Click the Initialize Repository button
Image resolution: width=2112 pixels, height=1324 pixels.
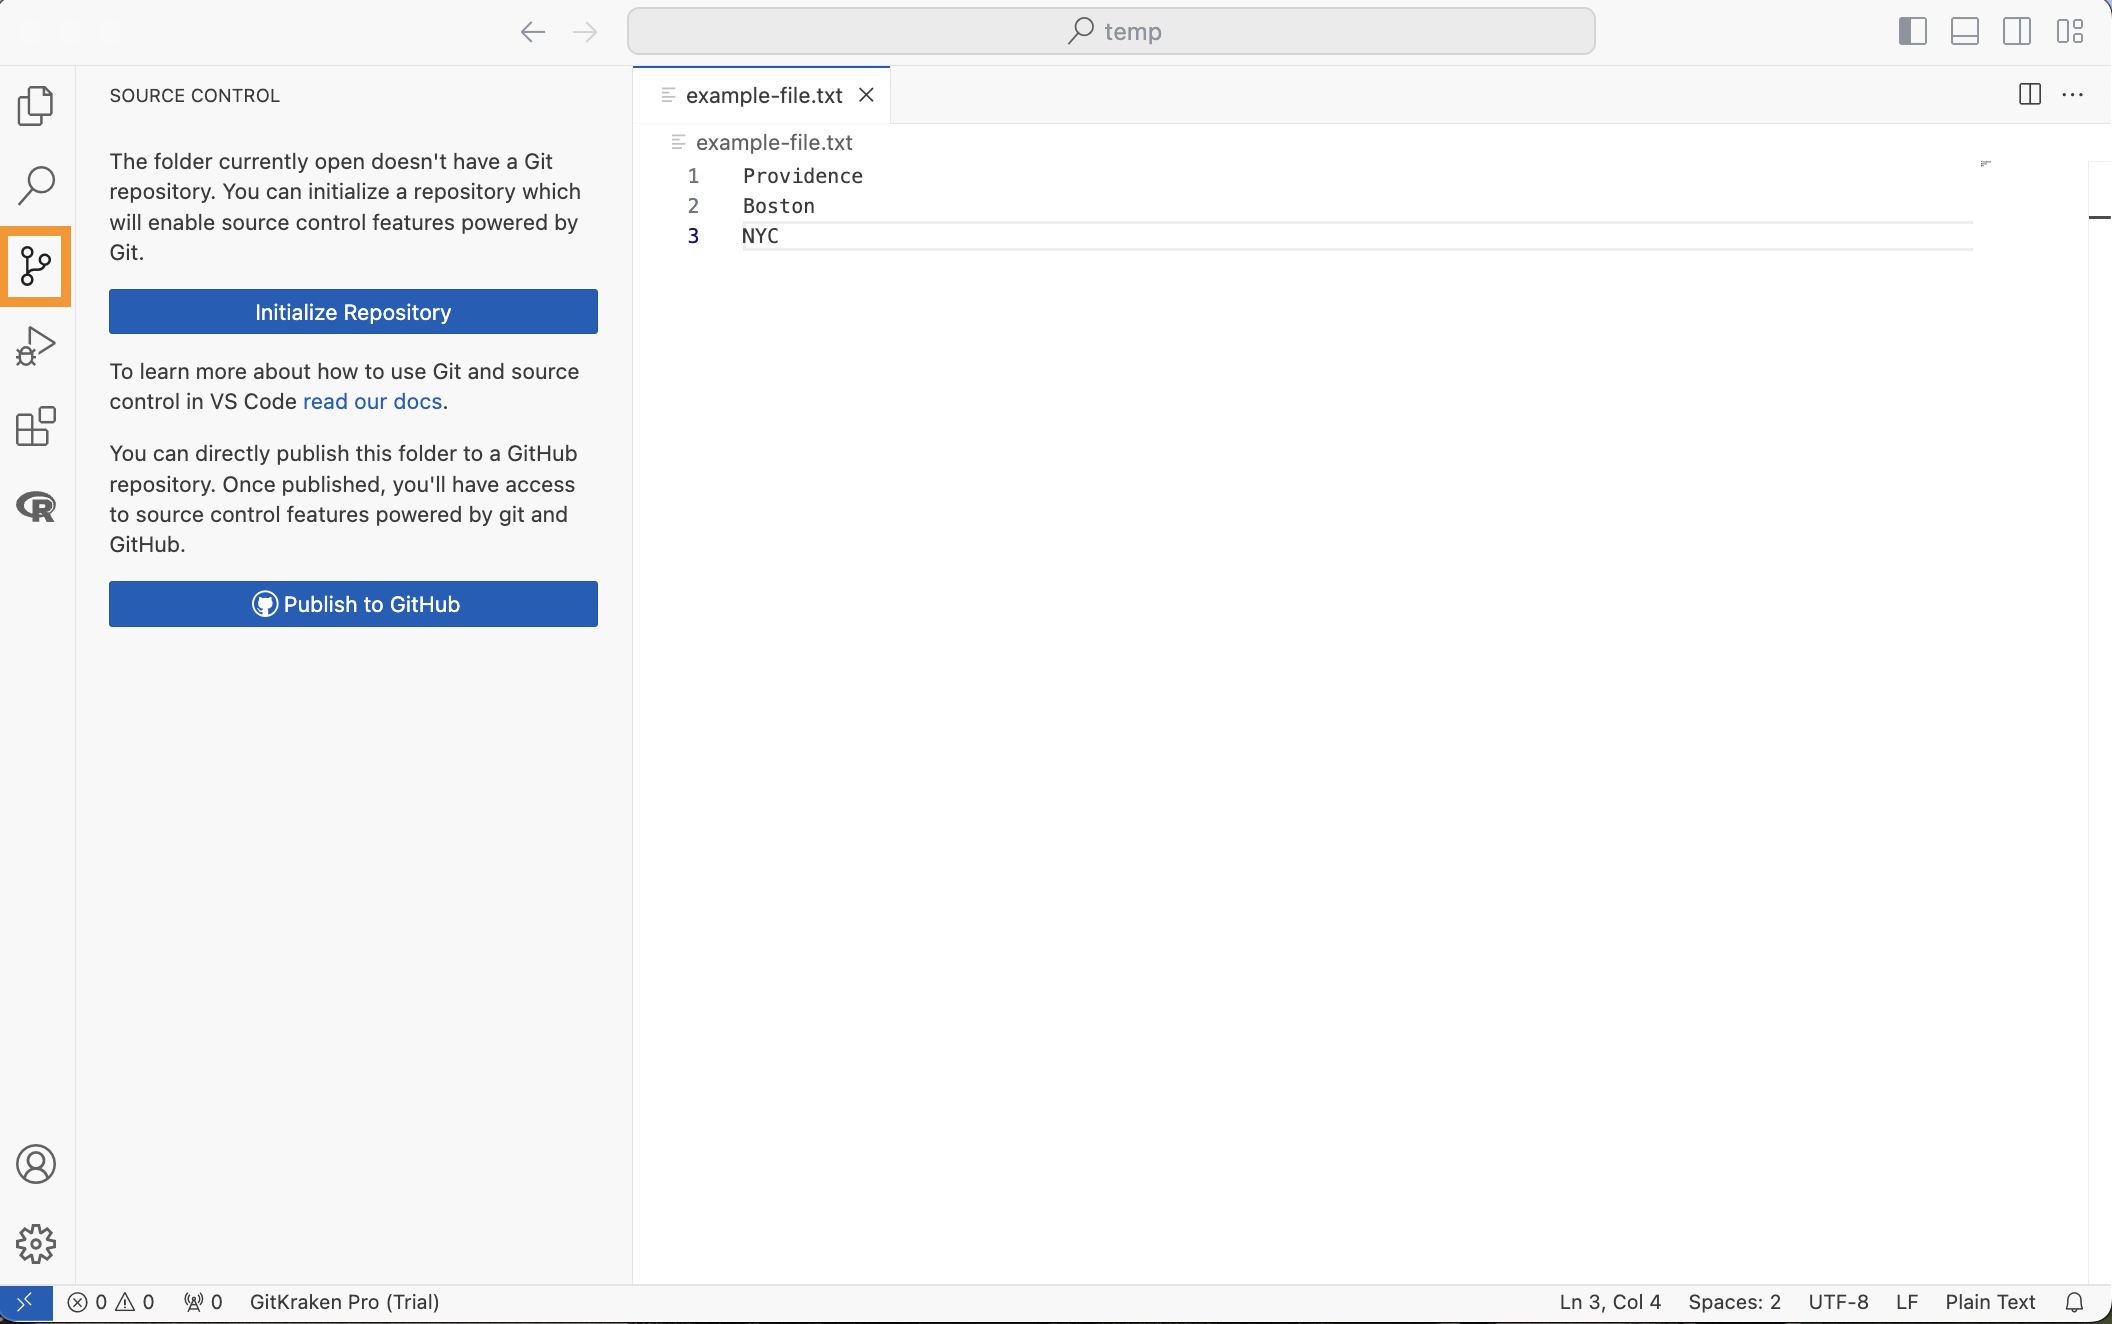[353, 312]
